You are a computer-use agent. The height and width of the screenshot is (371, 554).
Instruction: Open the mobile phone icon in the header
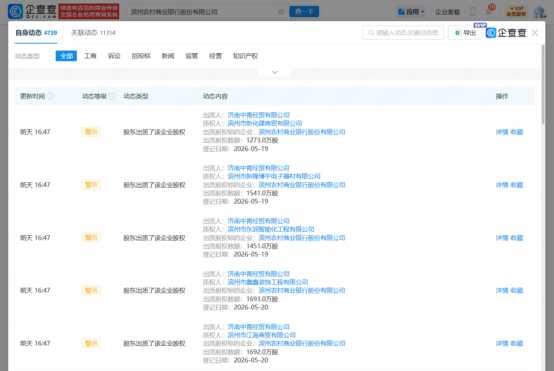click(x=473, y=12)
